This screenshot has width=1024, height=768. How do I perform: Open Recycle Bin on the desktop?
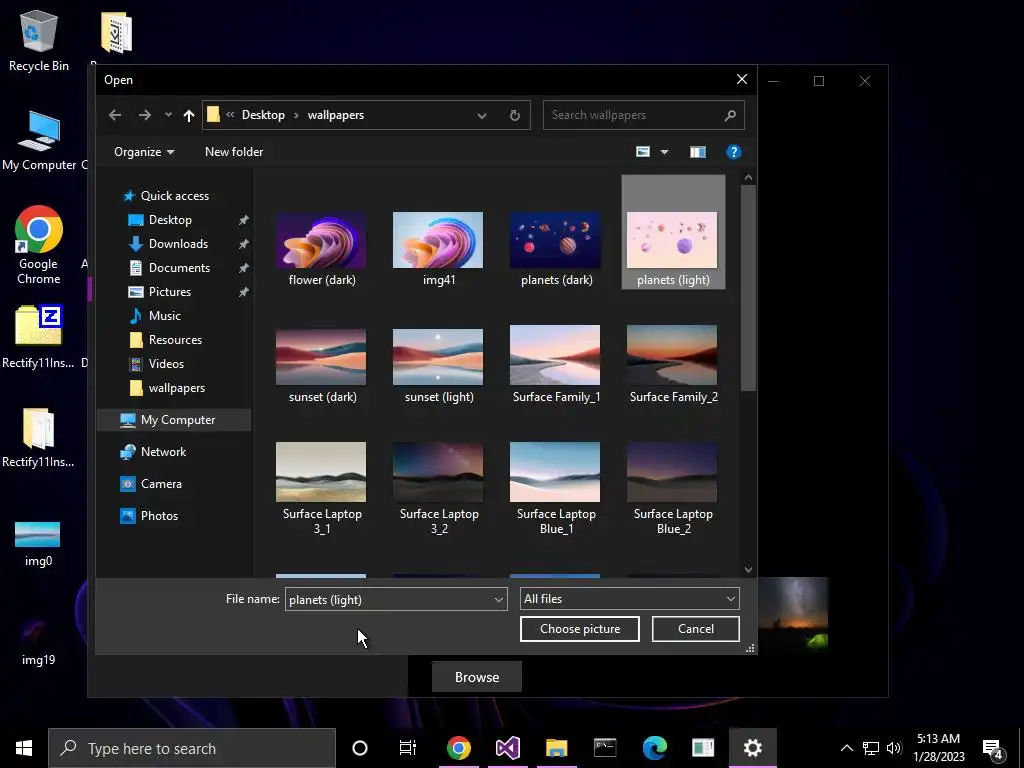[x=39, y=40]
